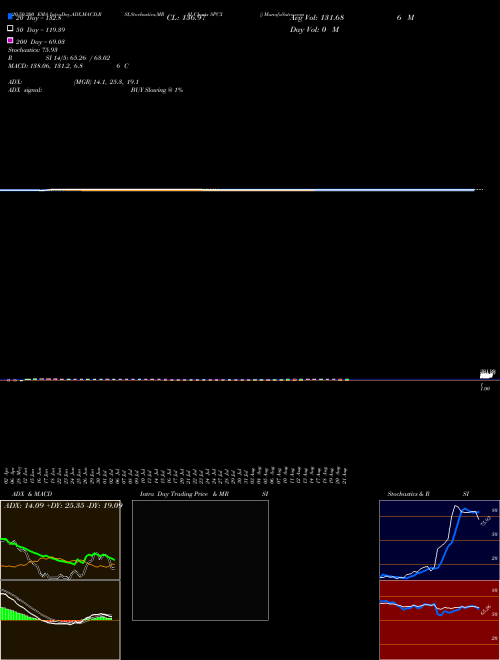Click the Stochastics value text

[32, 50]
